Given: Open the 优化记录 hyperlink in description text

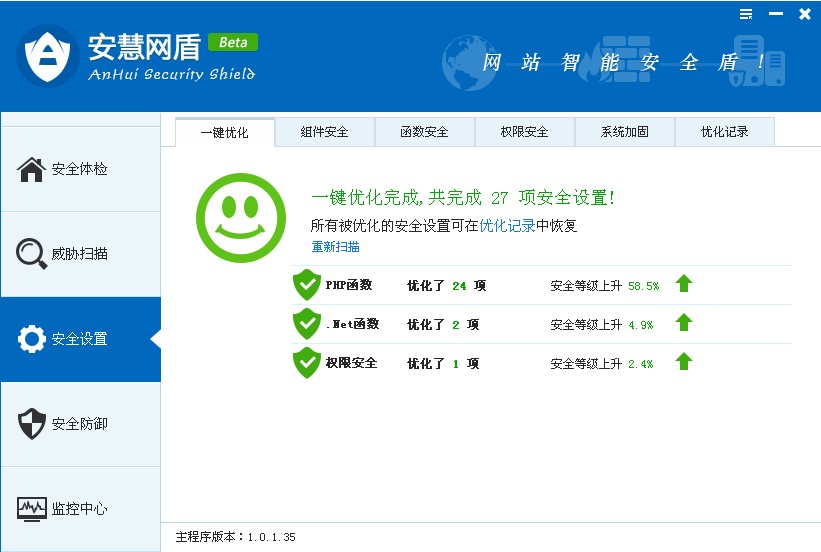Looking at the screenshot, I should 507,226.
